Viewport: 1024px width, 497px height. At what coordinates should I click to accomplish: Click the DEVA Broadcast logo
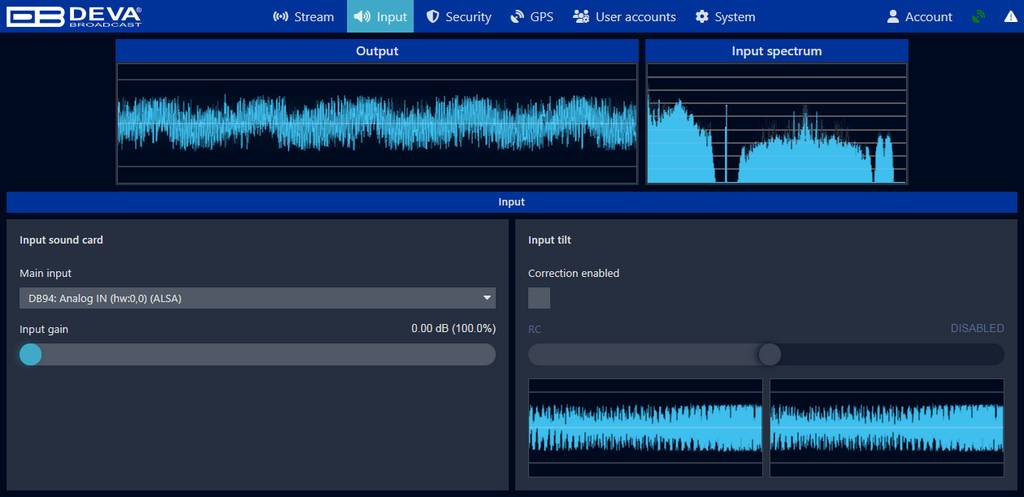[74, 17]
